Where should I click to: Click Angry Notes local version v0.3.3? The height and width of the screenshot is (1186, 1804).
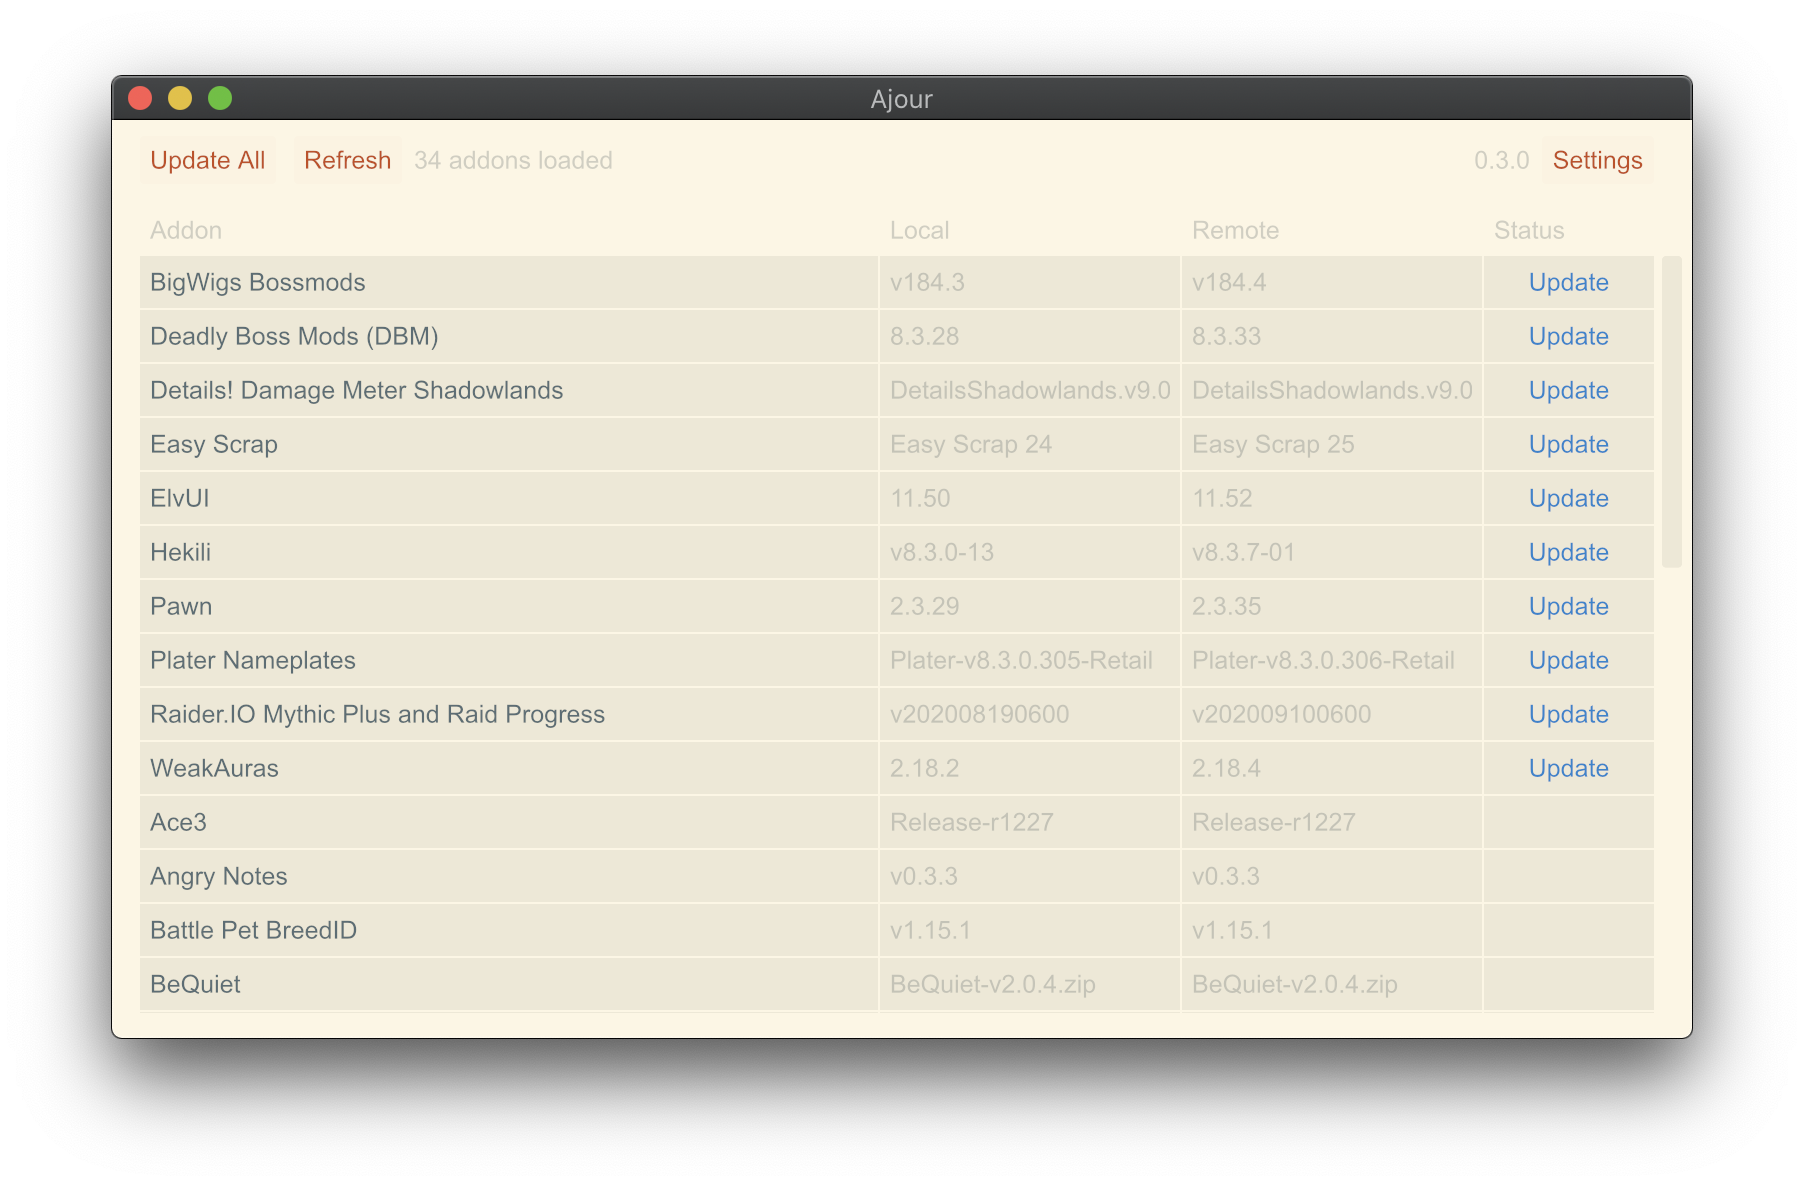click(923, 876)
